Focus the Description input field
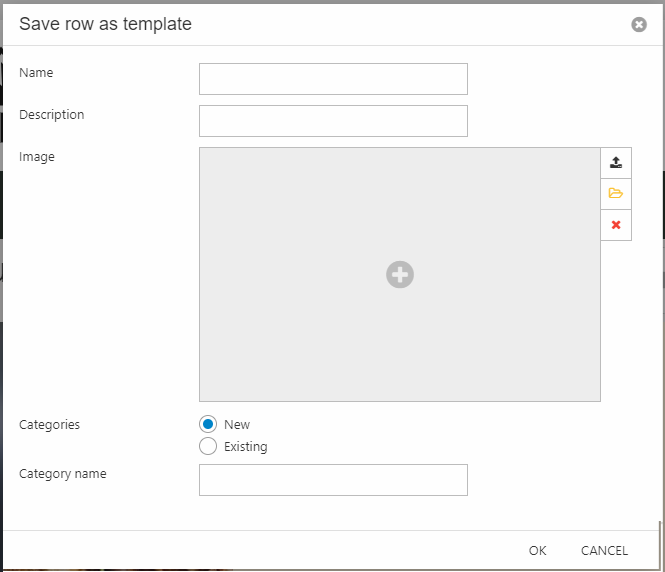Screen dimensions: 665x572 pos(333,121)
